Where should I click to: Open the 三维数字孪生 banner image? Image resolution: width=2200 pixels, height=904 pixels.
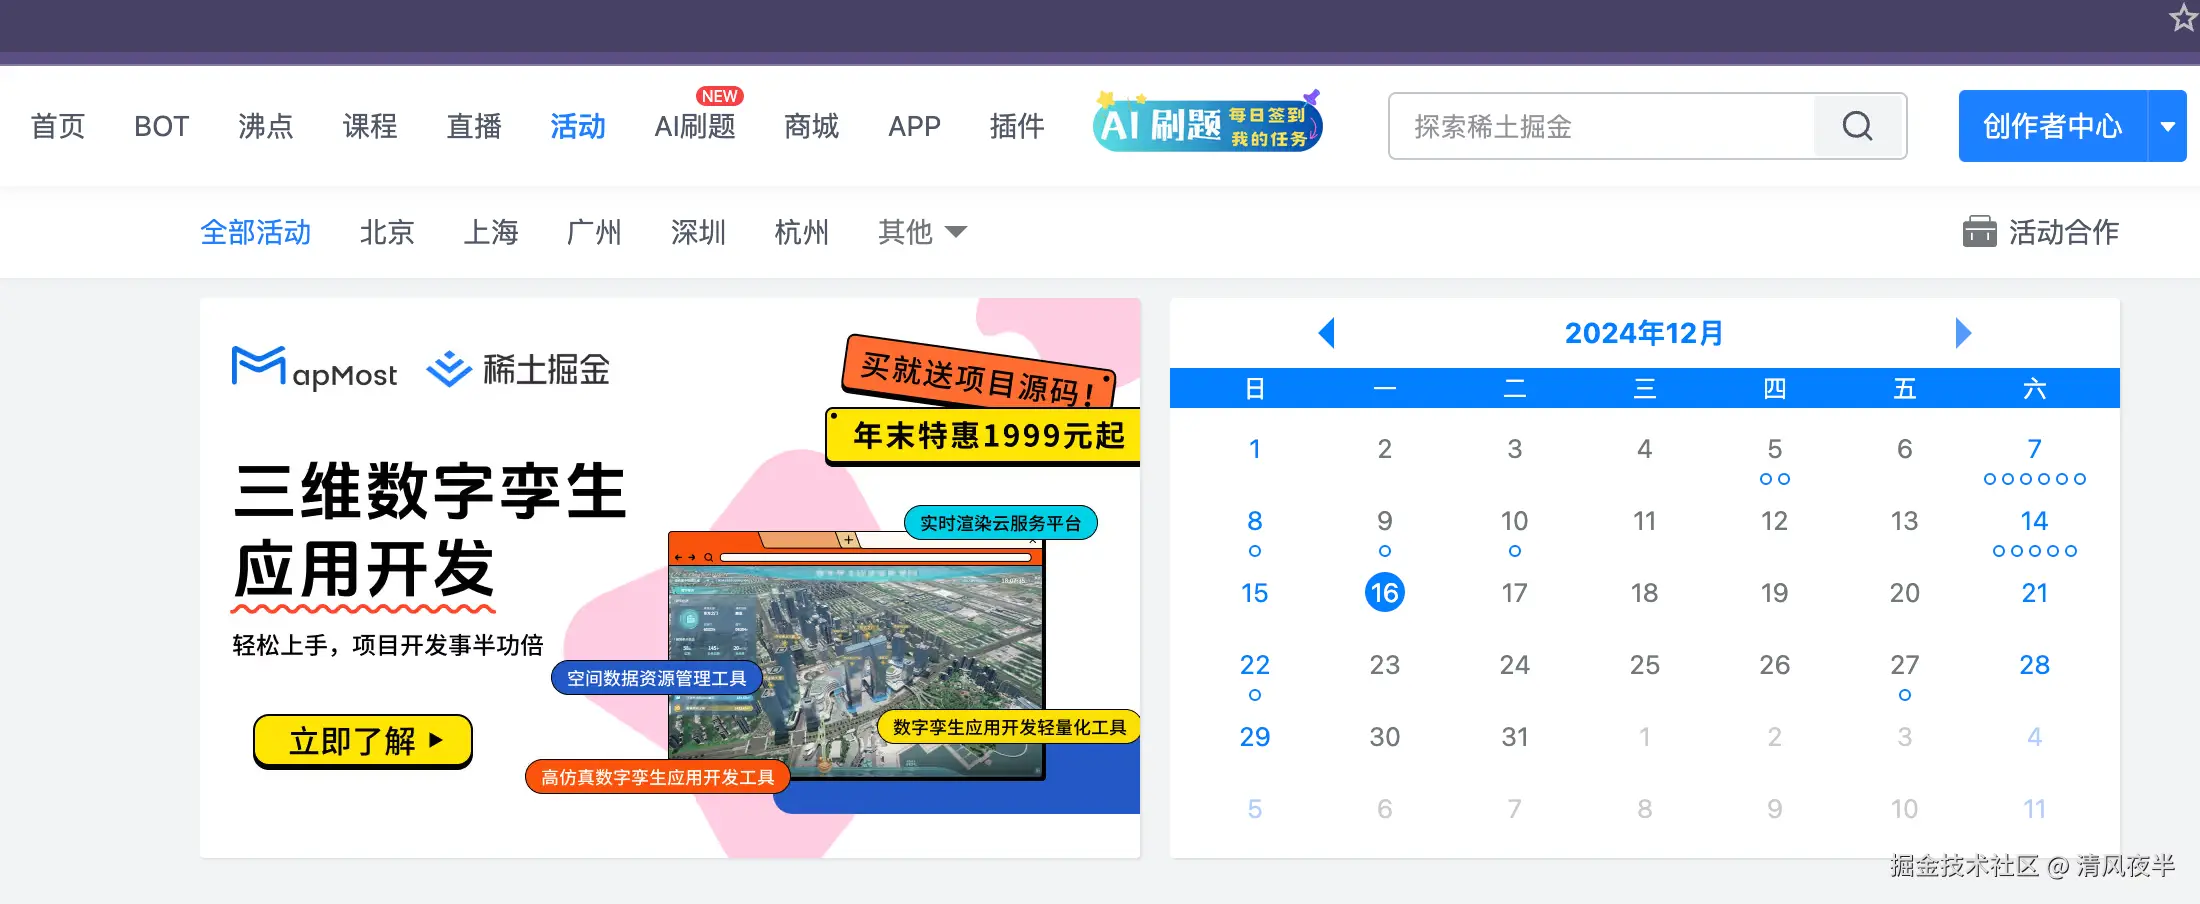tap(670, 578)
